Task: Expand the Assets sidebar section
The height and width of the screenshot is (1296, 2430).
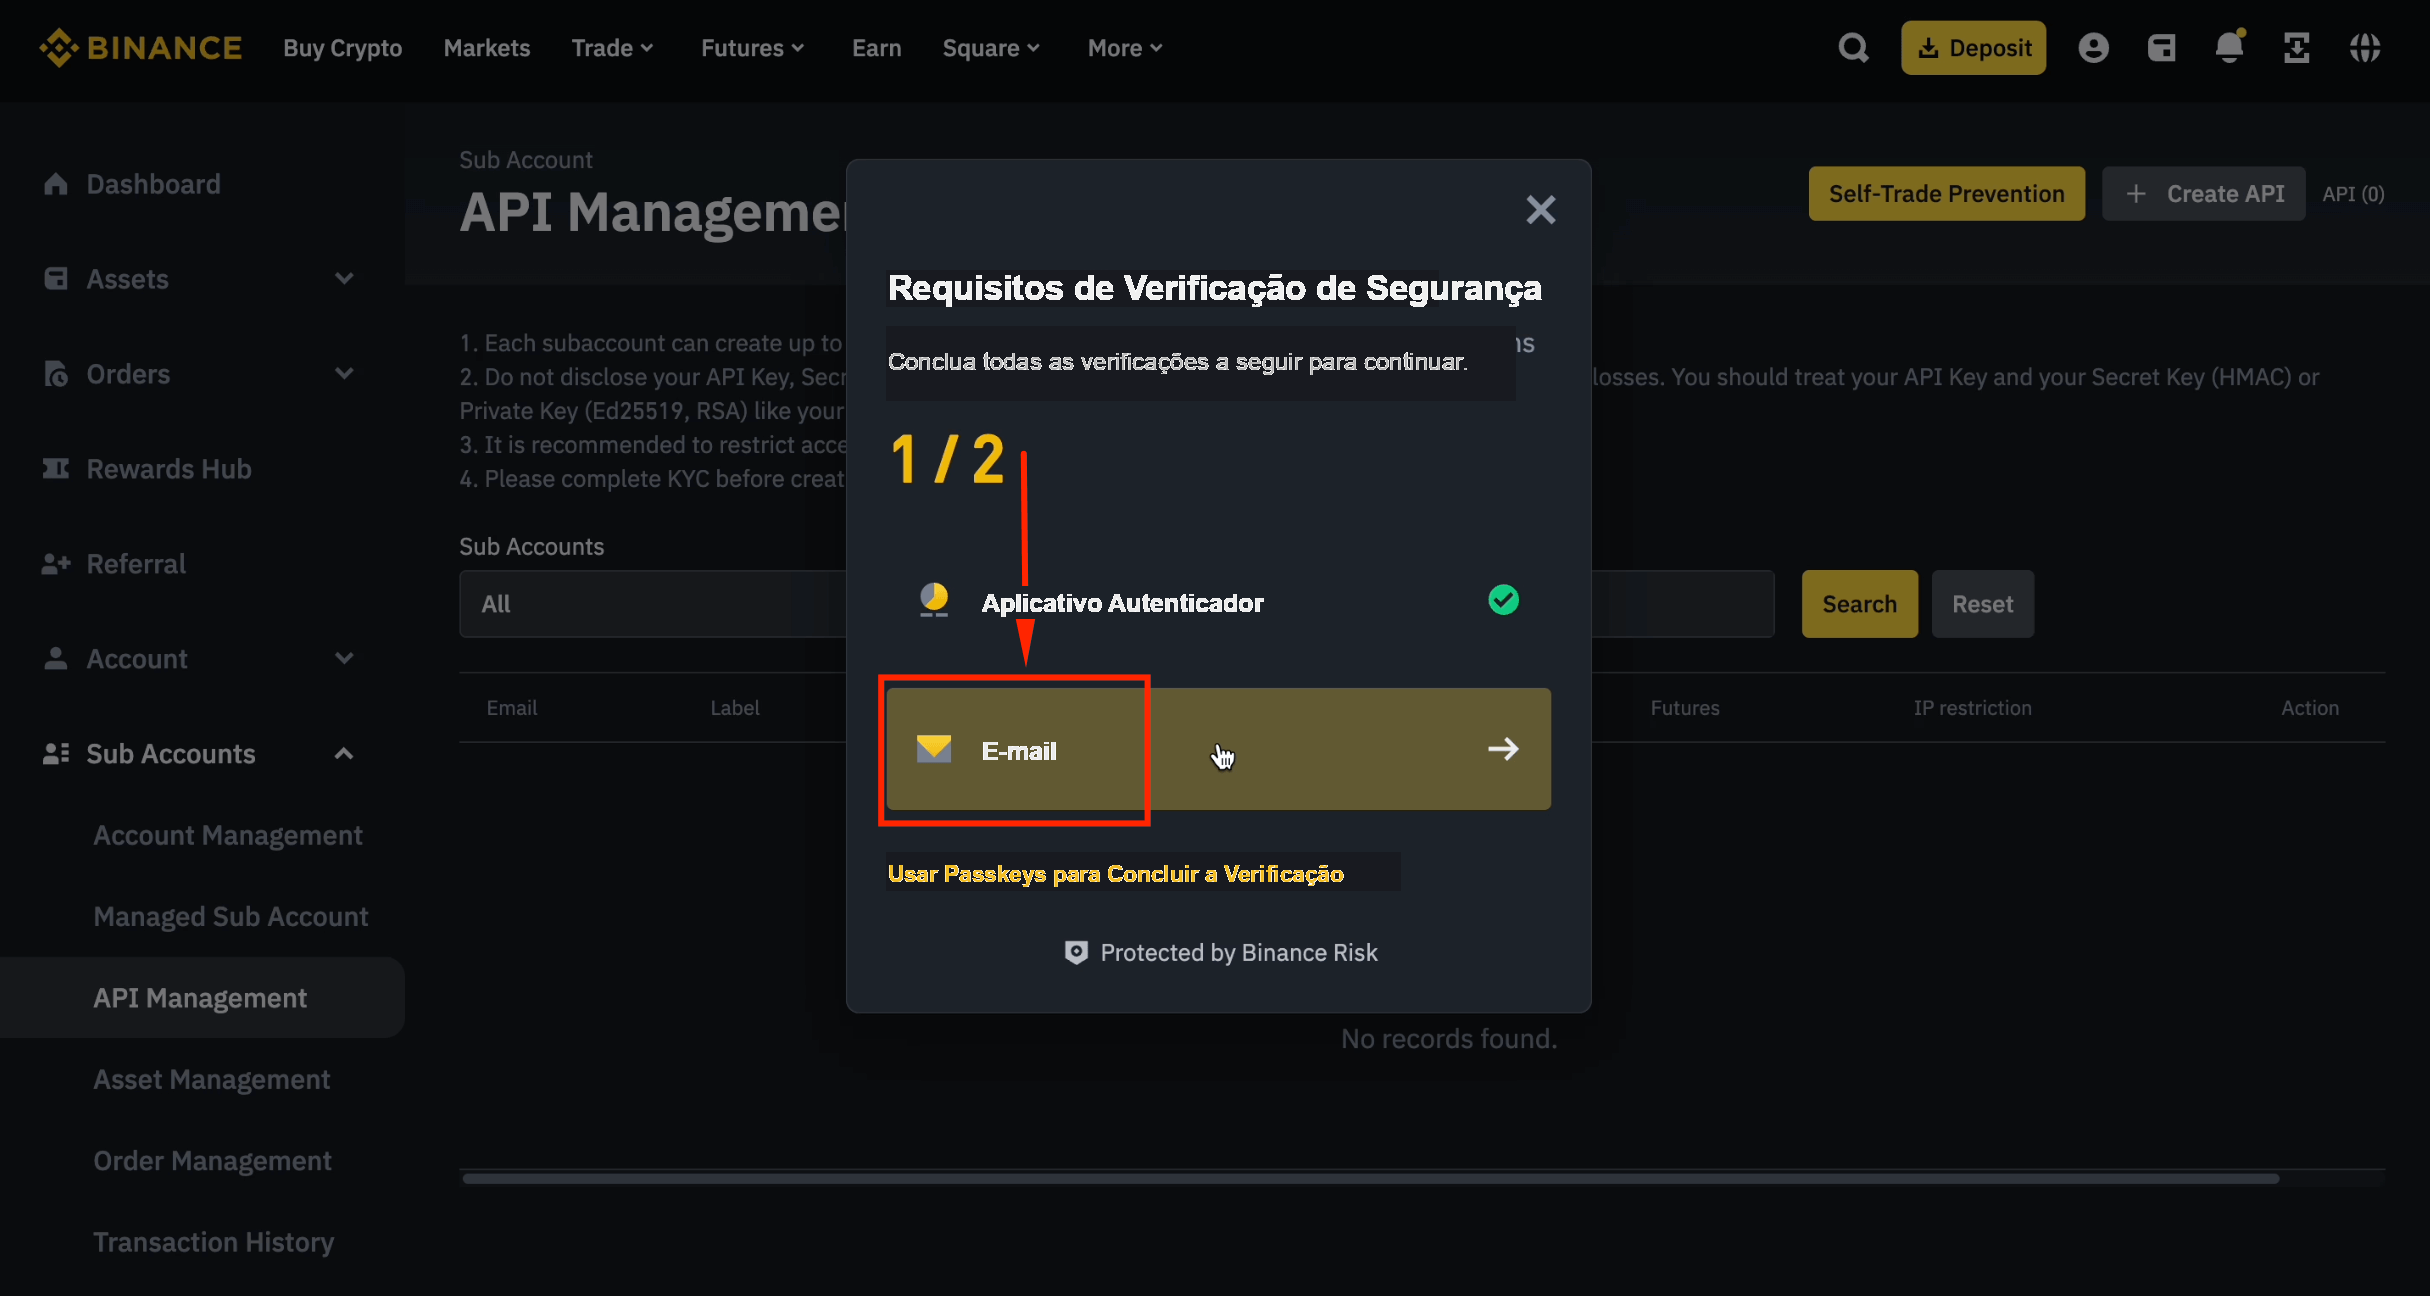Action: [344, 279]
